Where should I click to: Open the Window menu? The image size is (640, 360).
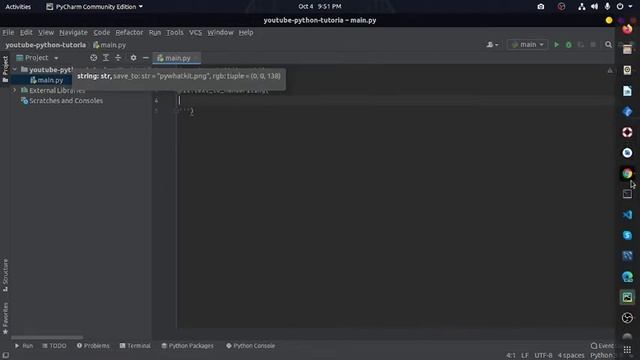(220, 32)
